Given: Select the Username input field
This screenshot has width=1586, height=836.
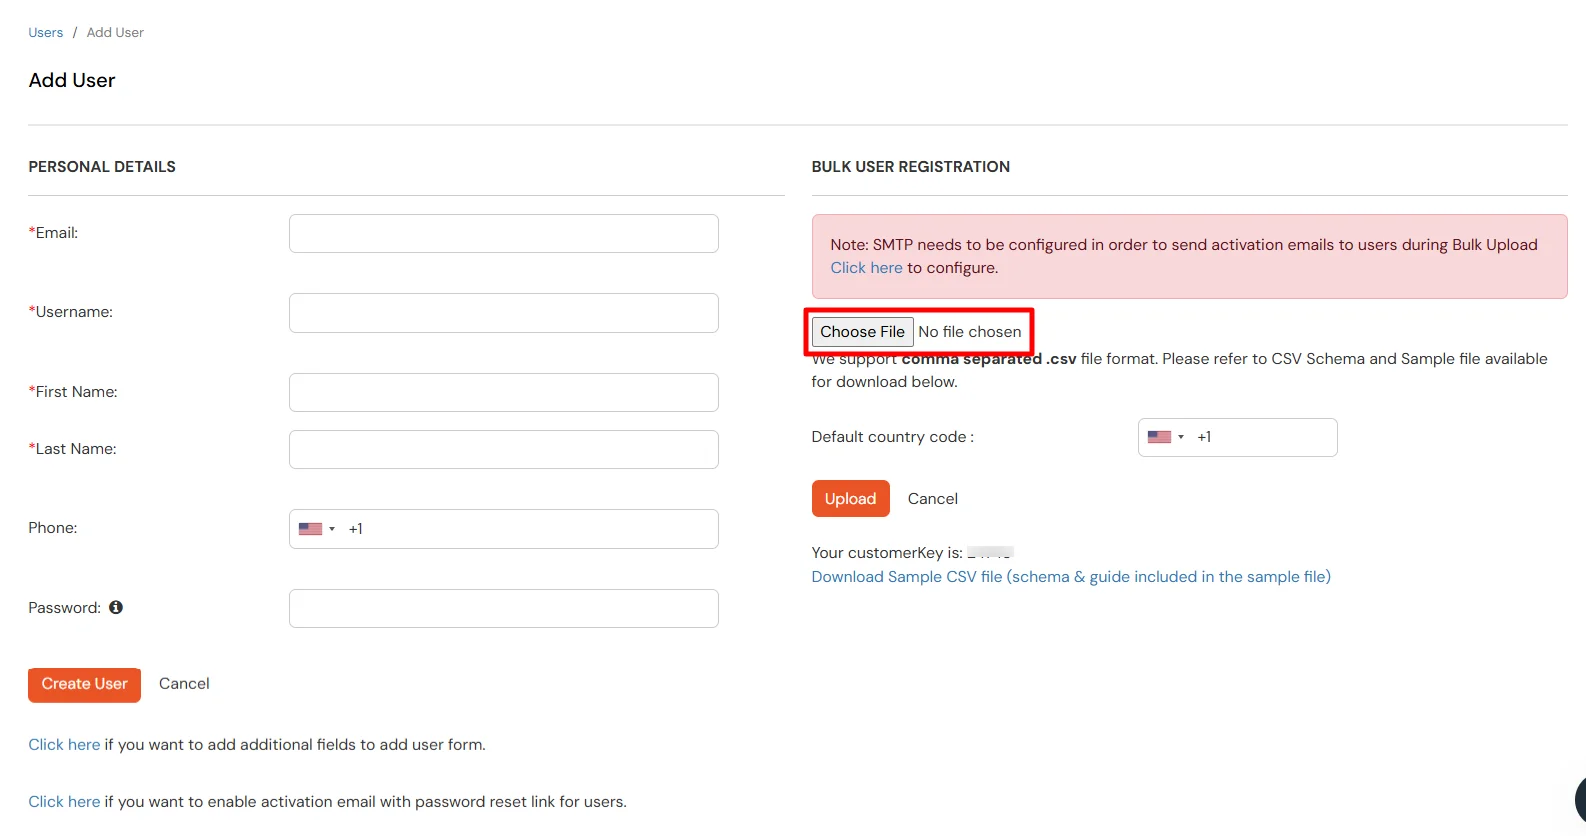Looking at the screenshot, I should (x=503, y=312).
